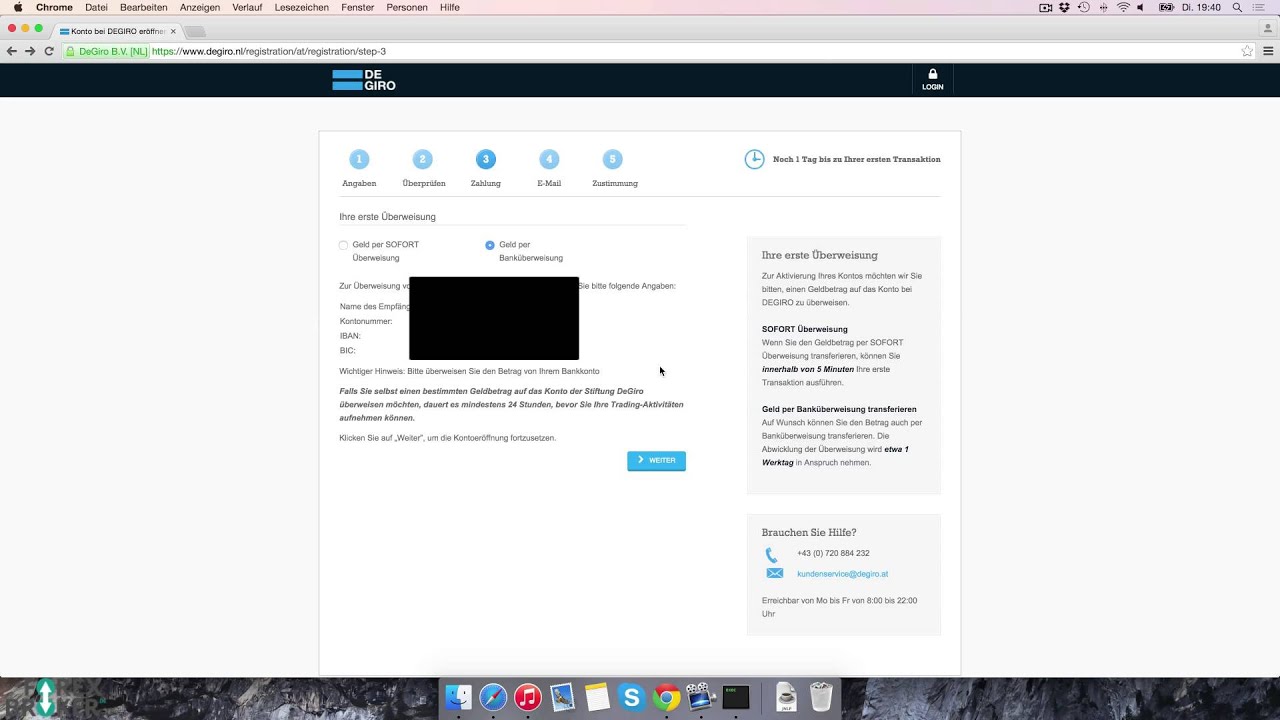The width and height of the screenshot is (1280, 720).
Task: Click the clock icon near transaction notice
Action: pyautogui.click(x=754, y=159)
